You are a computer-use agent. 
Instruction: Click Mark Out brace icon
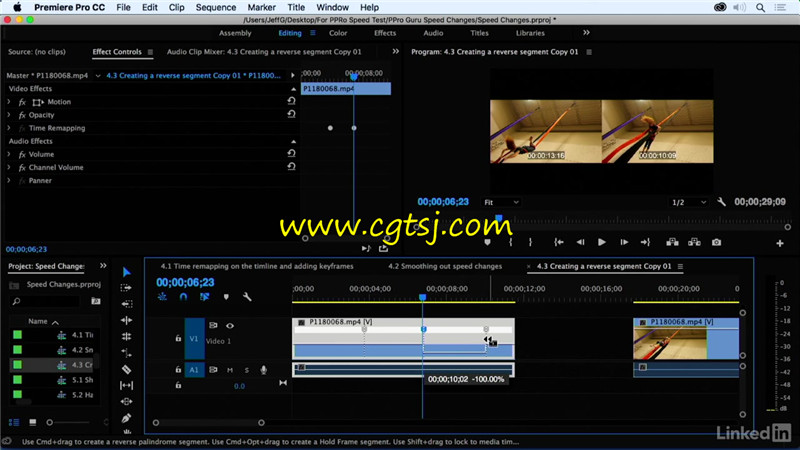pos(530,242)
